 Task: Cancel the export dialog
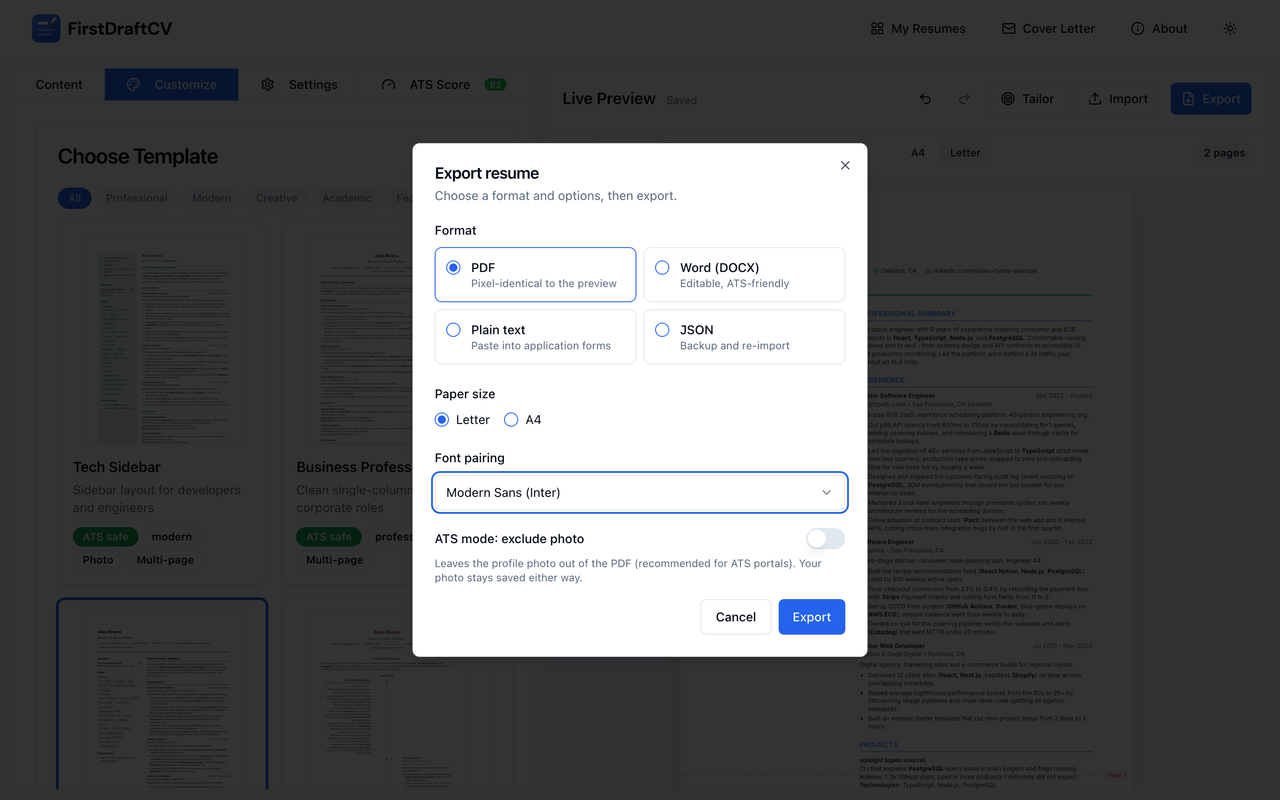pyautogui.click(x=735, y=617)
